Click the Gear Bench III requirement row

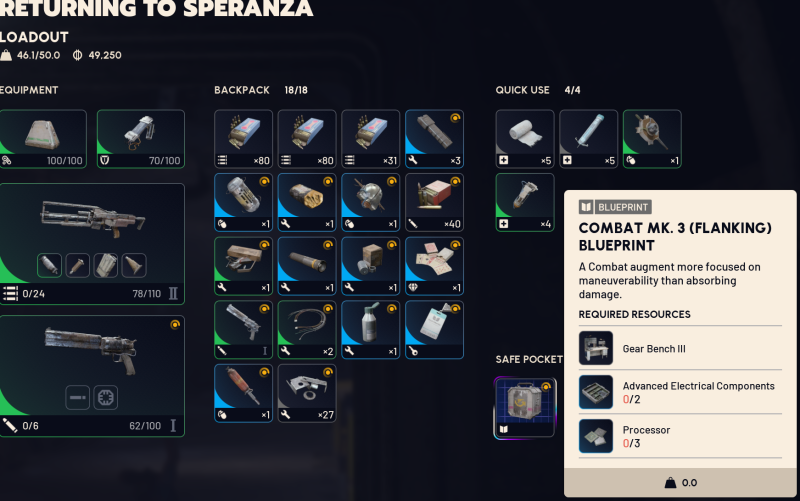(x=680, y=348)
